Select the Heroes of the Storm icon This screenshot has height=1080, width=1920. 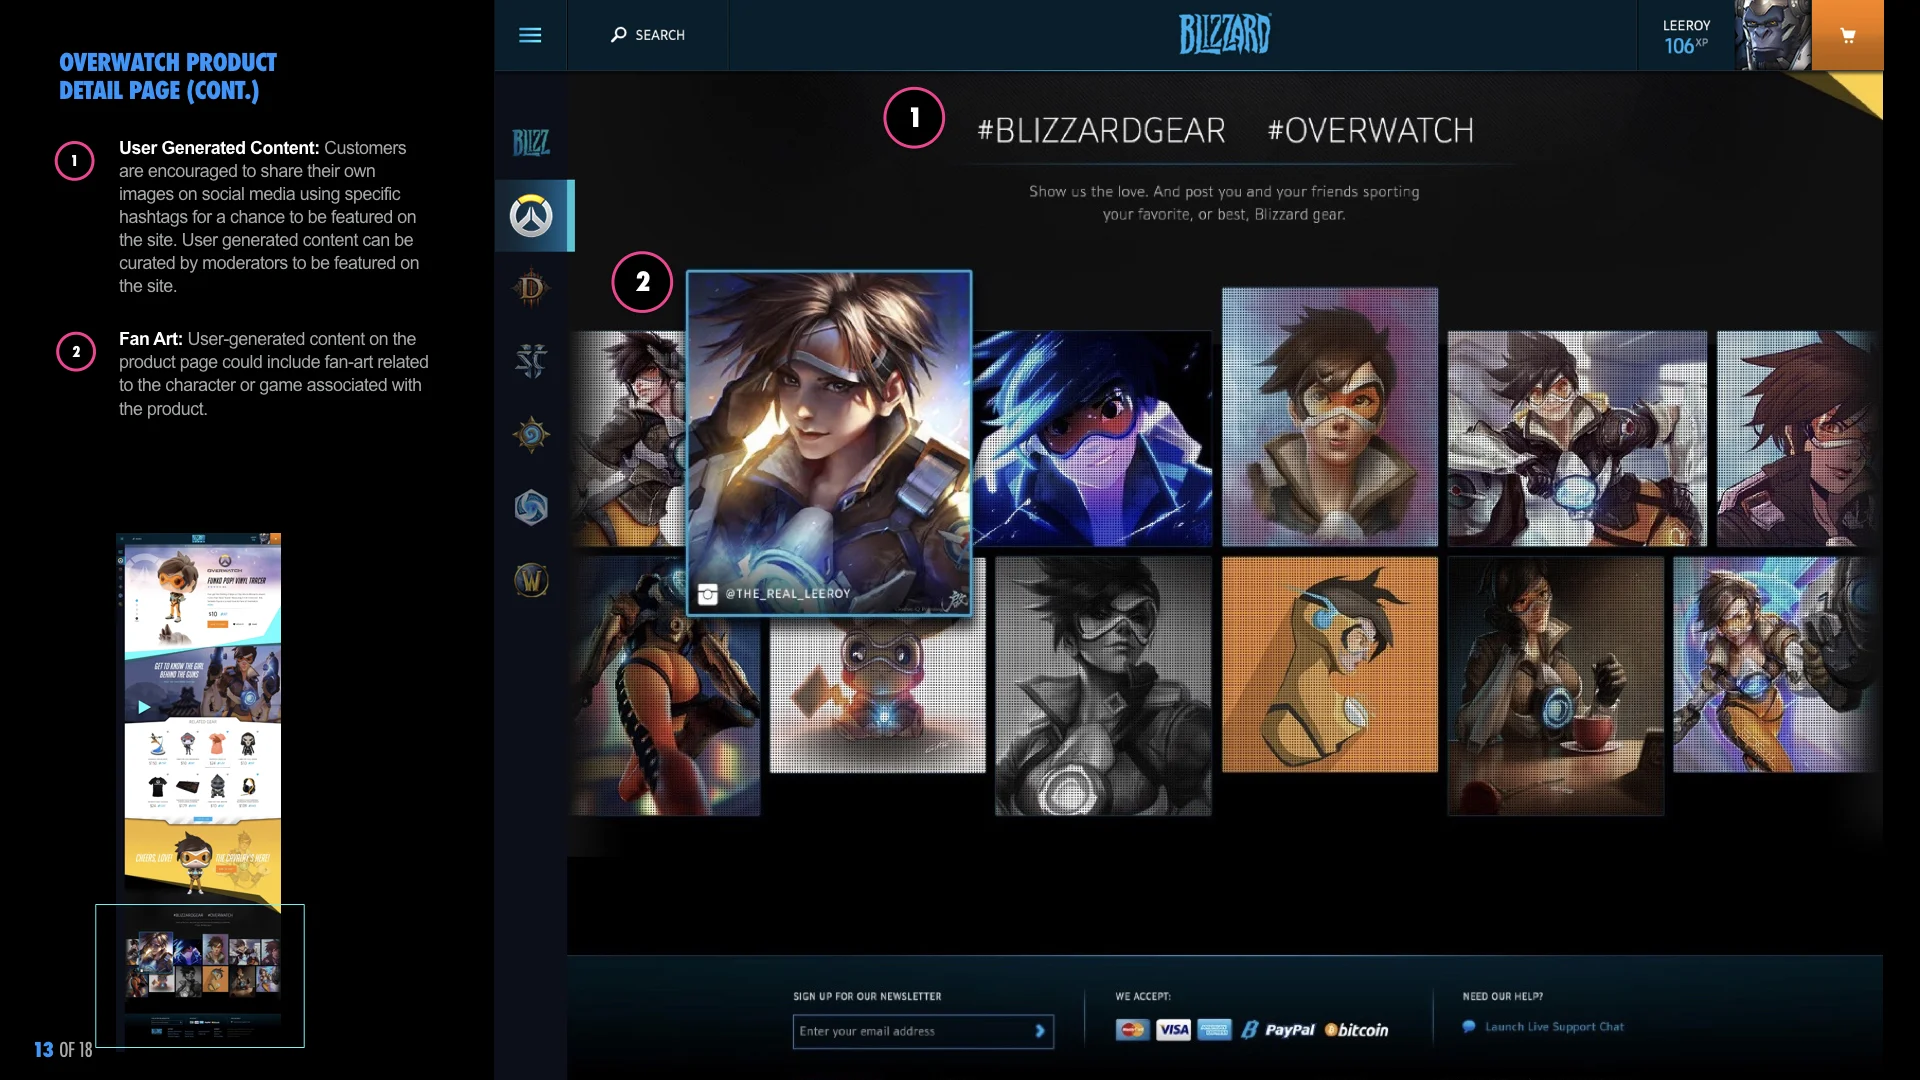(x=531, y=508)
